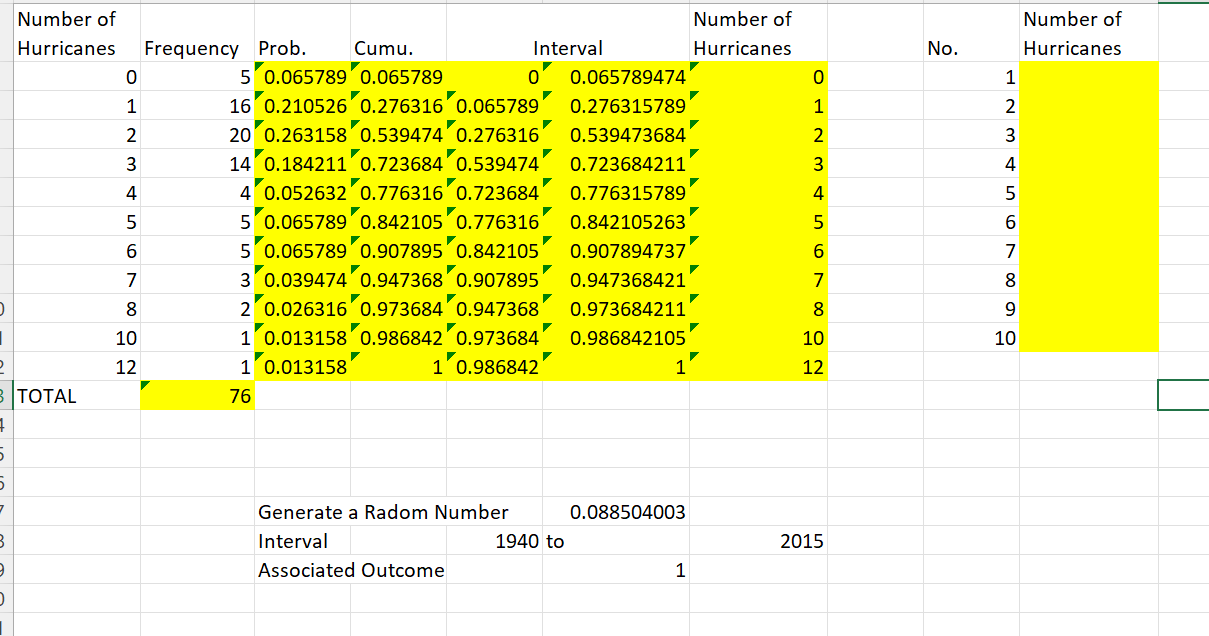
Task: Select the first column hurricanes cell showing 12
Action: [77, 367]
